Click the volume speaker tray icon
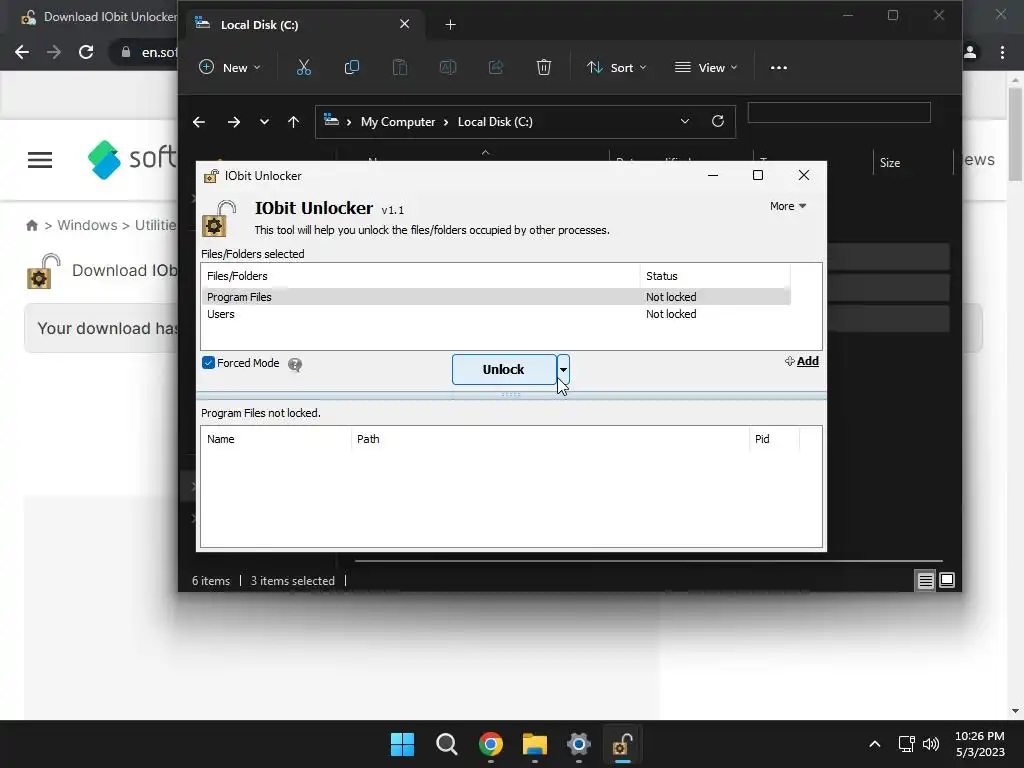1024x768 pixels. coord(931,744)
